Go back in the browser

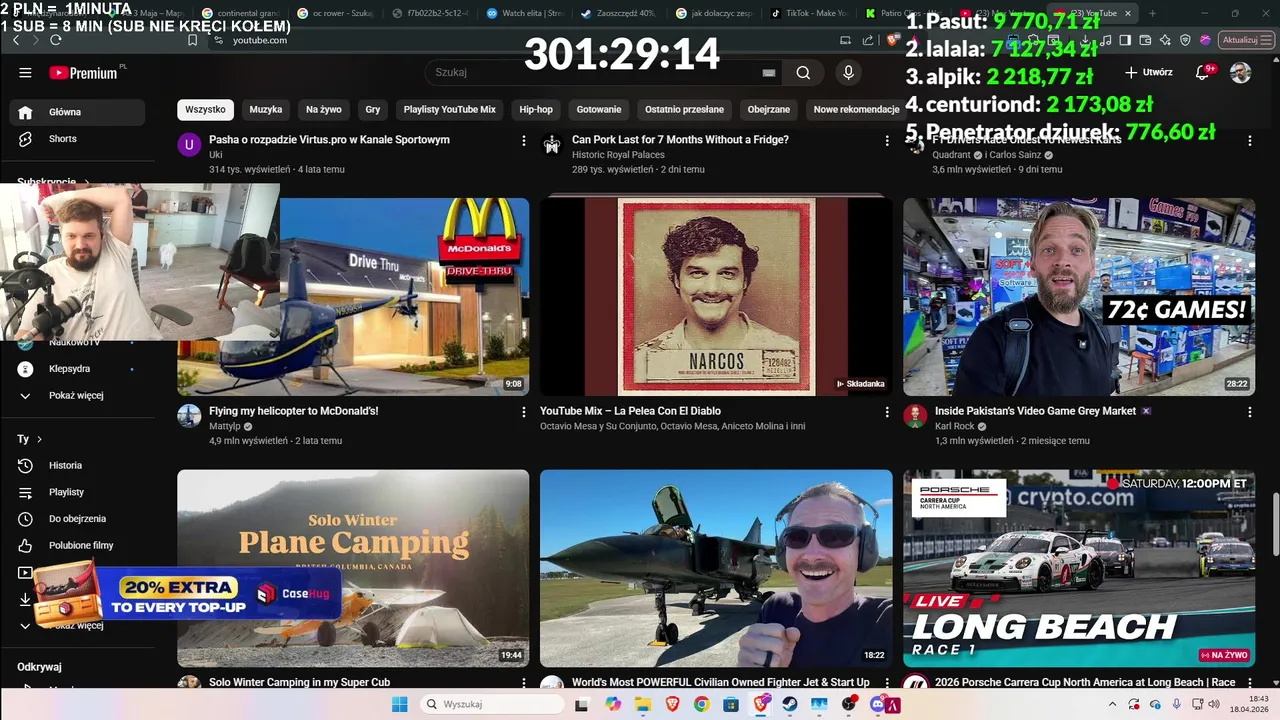[14, 40]
